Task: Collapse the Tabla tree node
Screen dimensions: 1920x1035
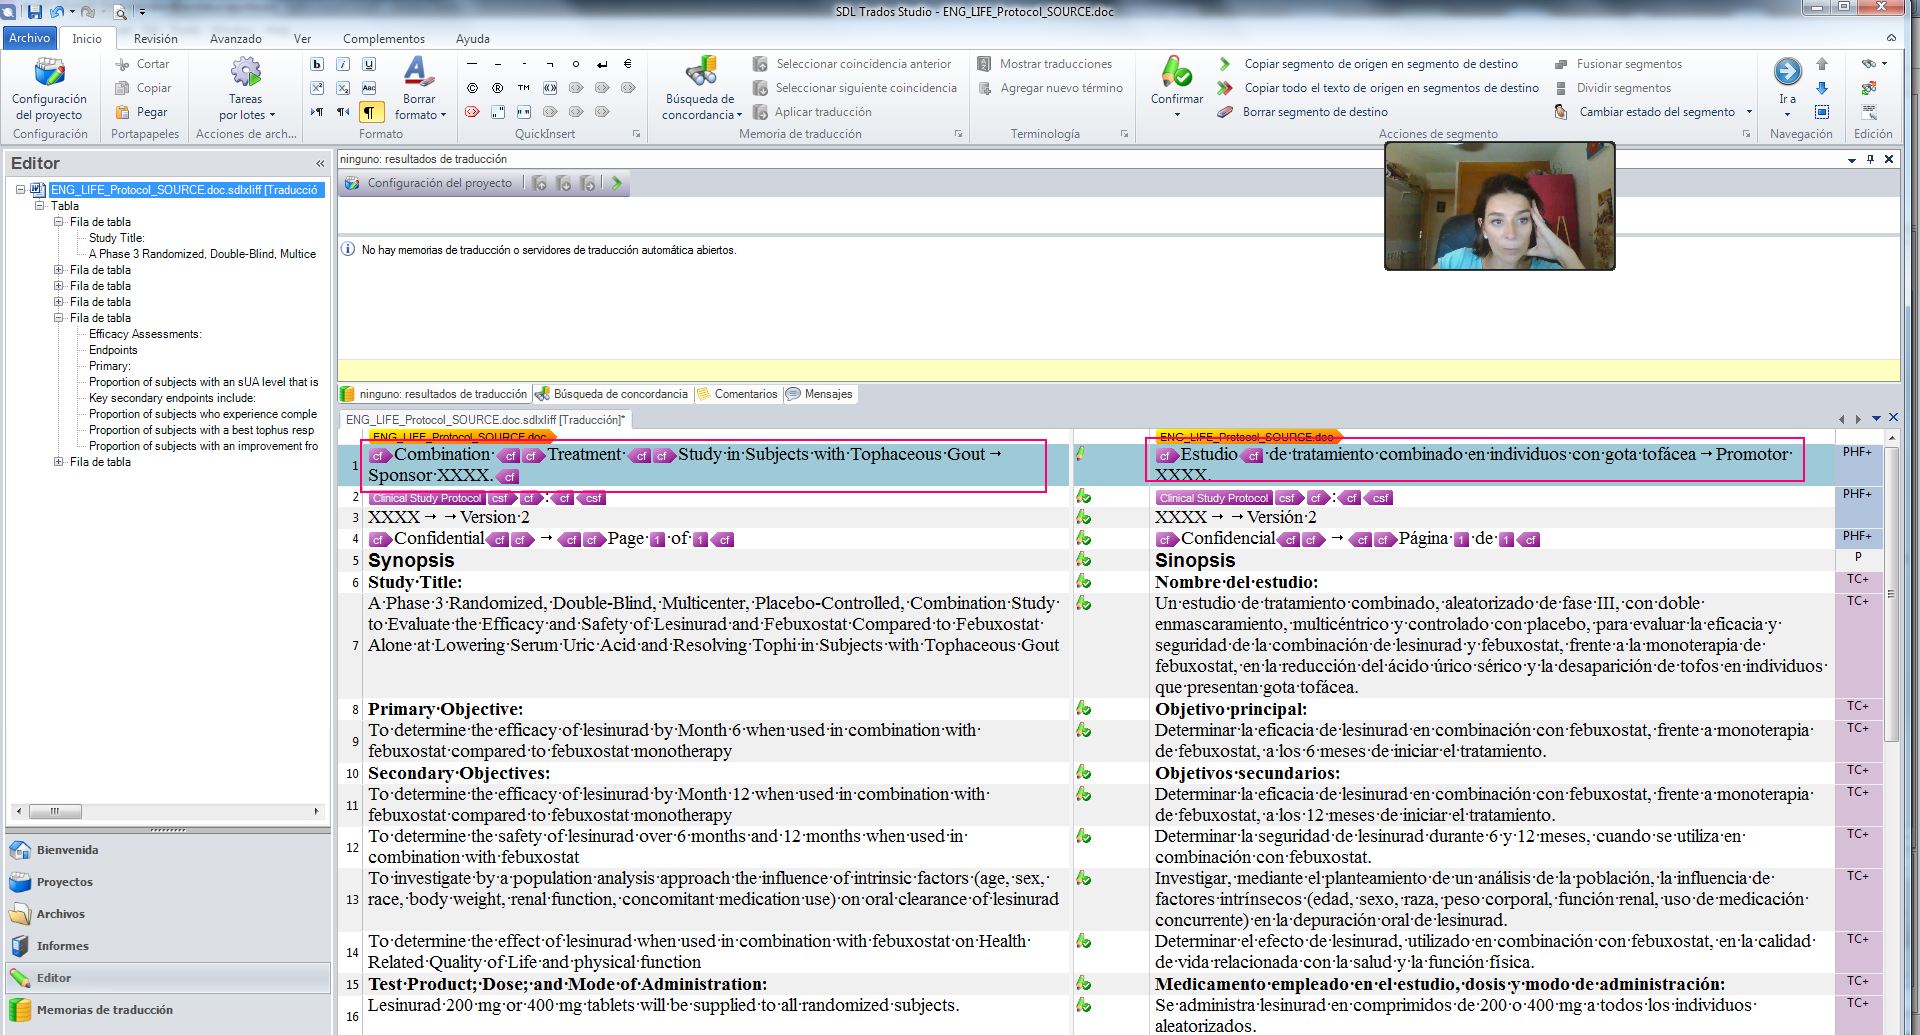Action: [40, 206]
